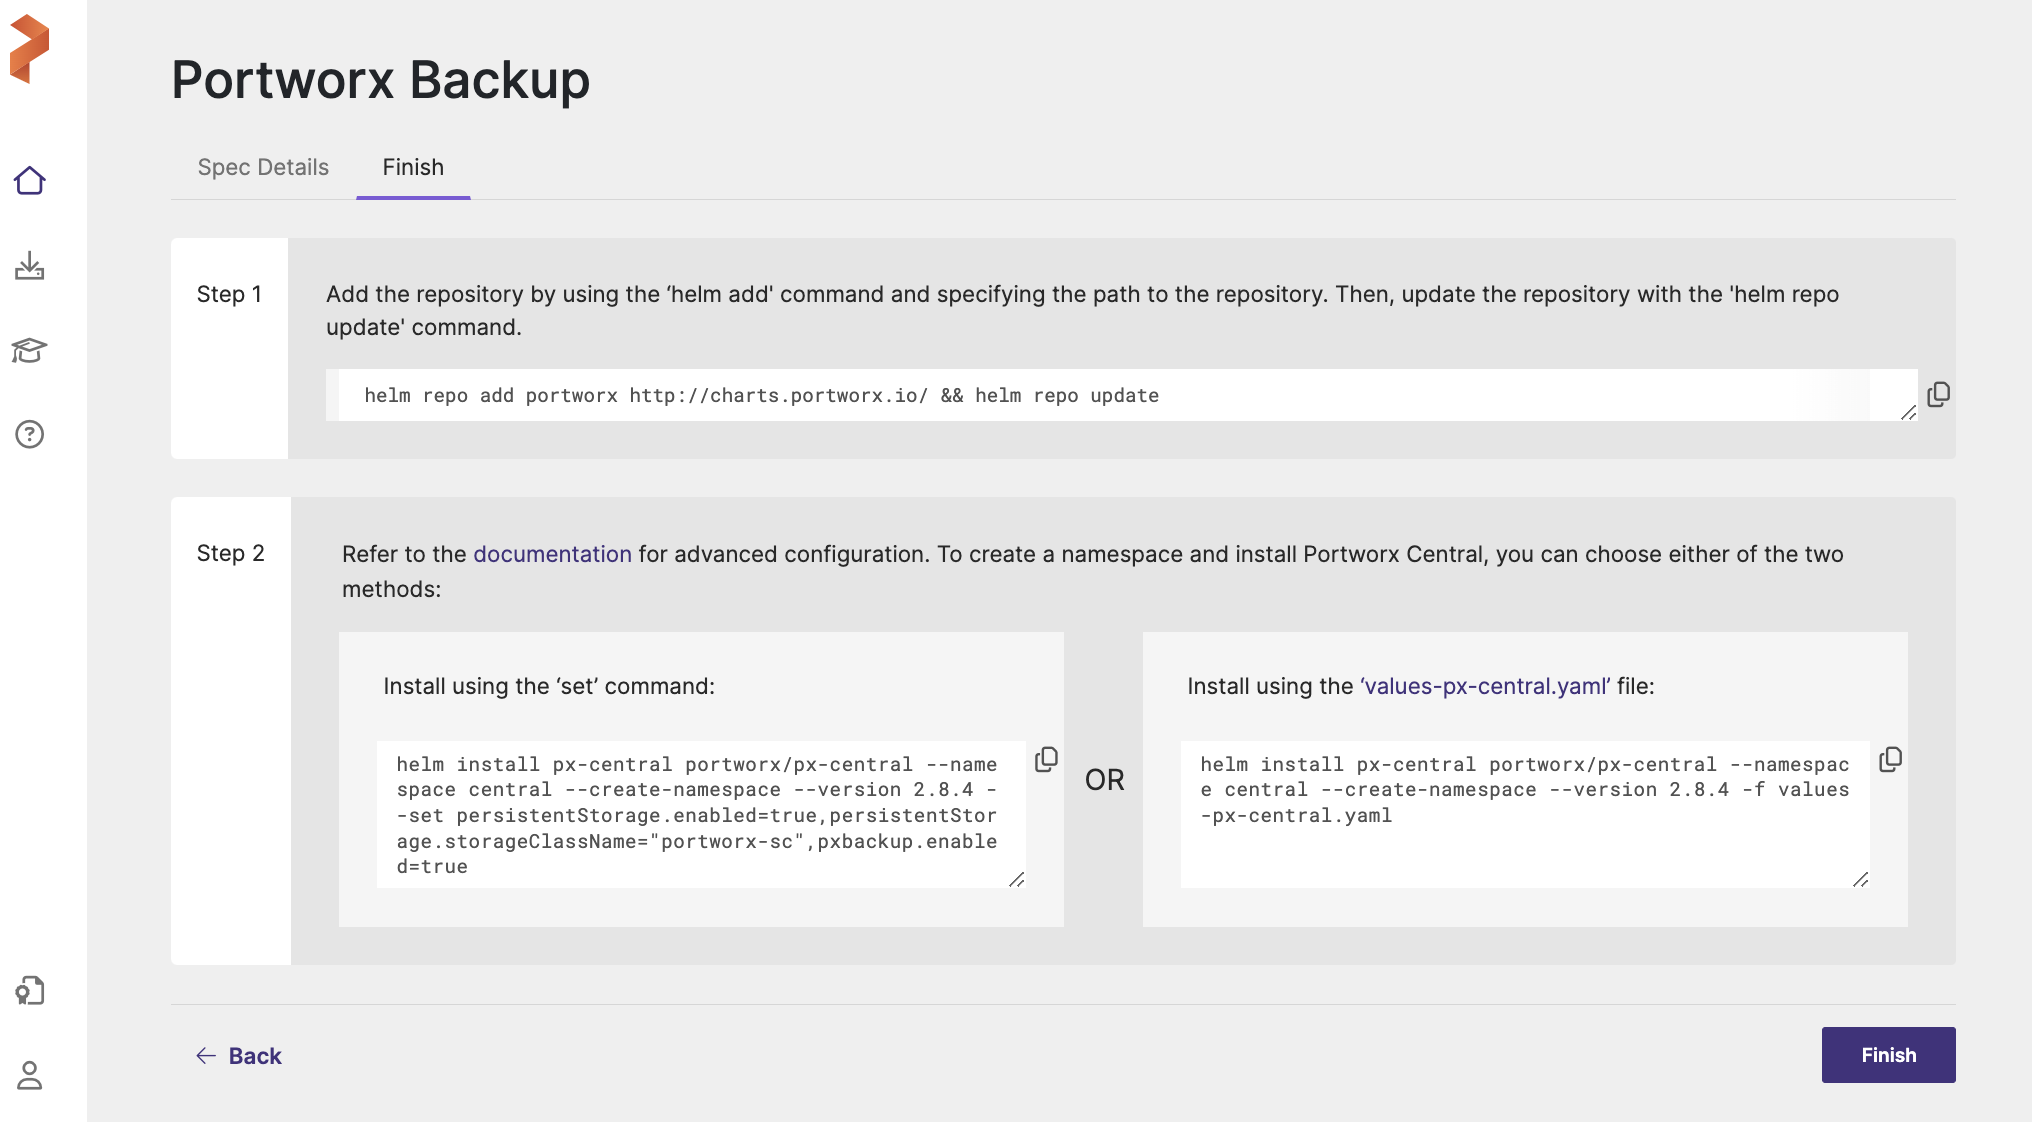Click the help question mark icon
2032x1122 pixels.
pos(30,434)
